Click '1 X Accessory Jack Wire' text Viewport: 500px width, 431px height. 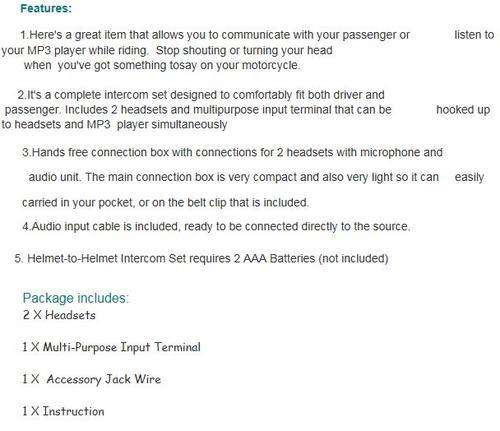92,379
